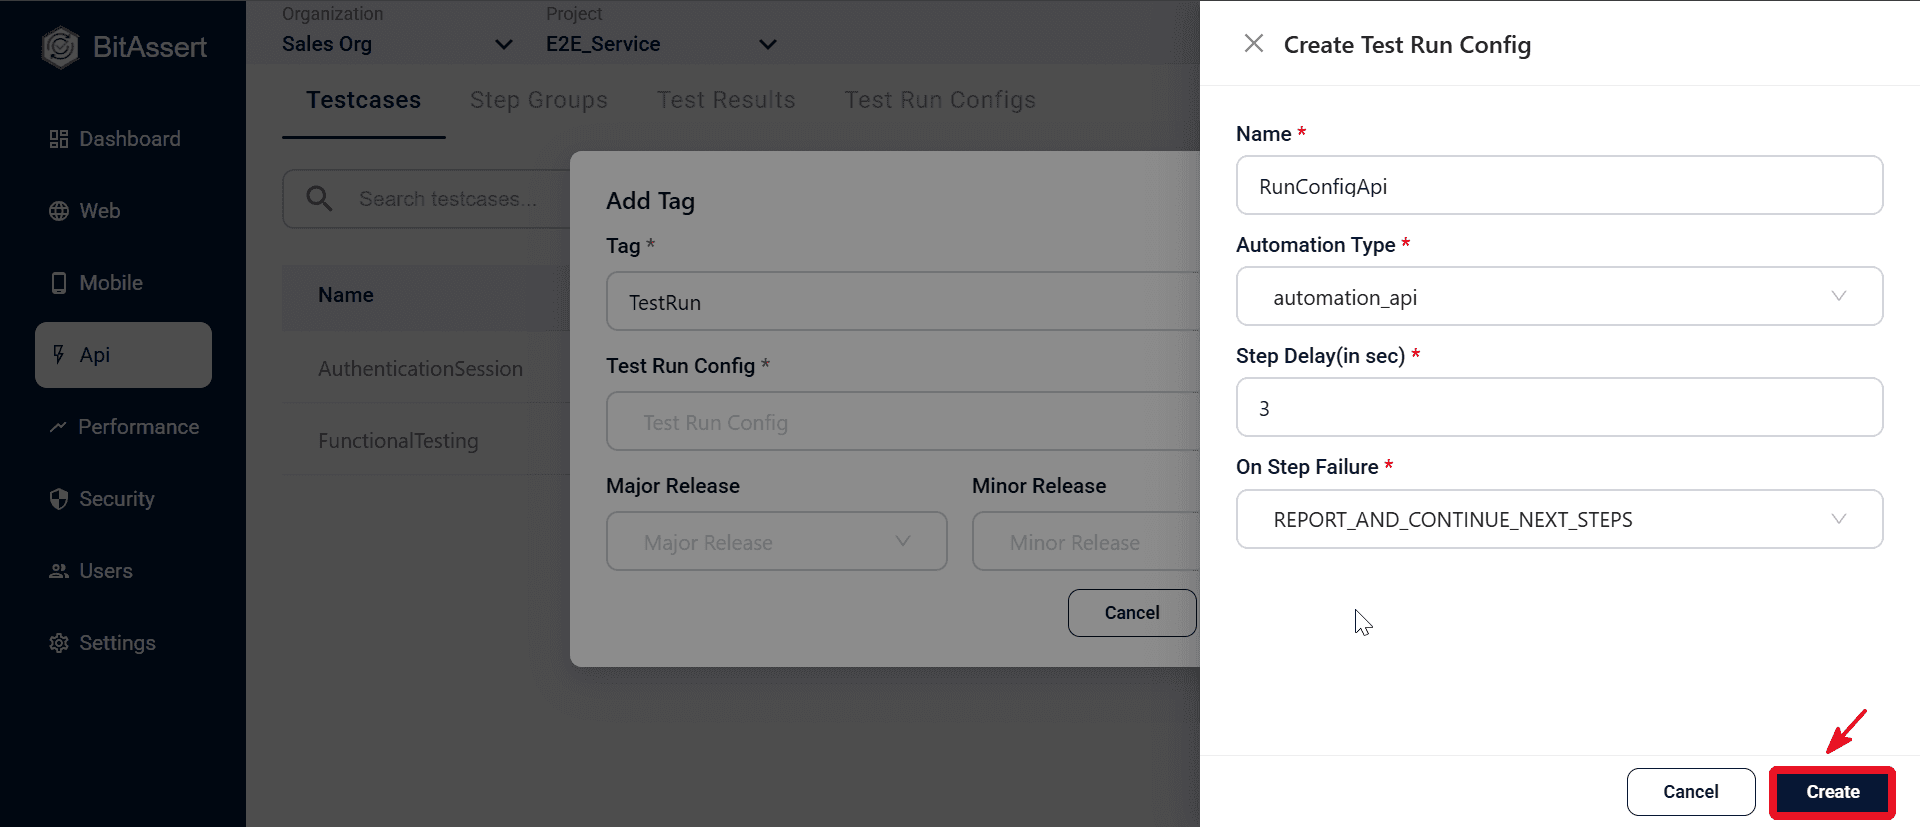
Task: Select the FunctionalTesting testcase row
Action: tap(426, 441)
